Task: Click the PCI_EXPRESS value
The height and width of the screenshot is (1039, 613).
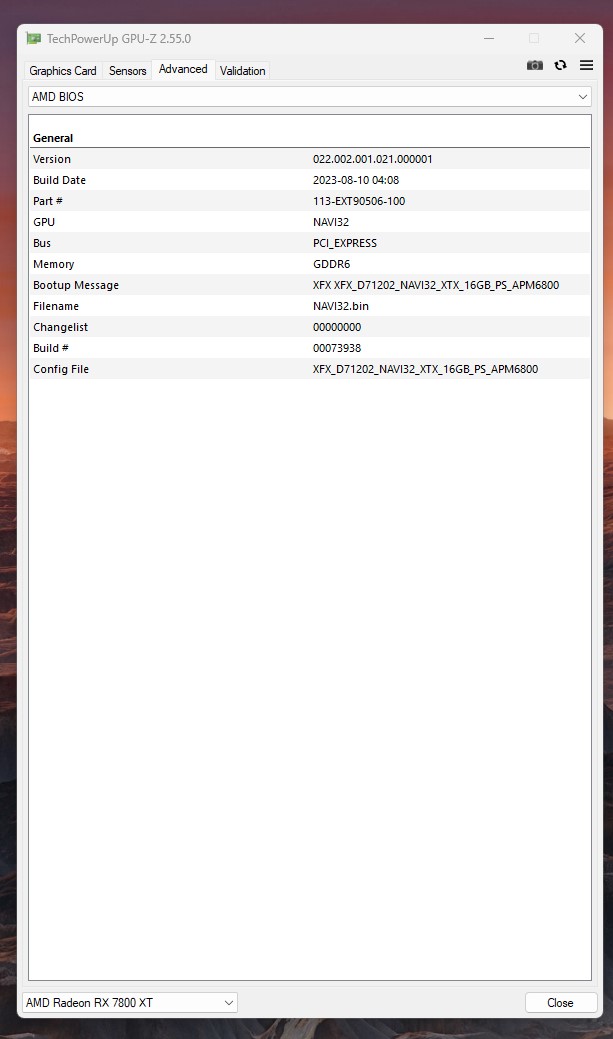Action: pos(345,243)
